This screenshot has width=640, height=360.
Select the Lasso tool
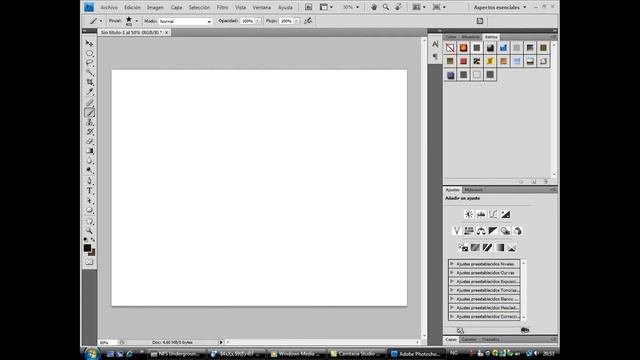pos(89,63)
